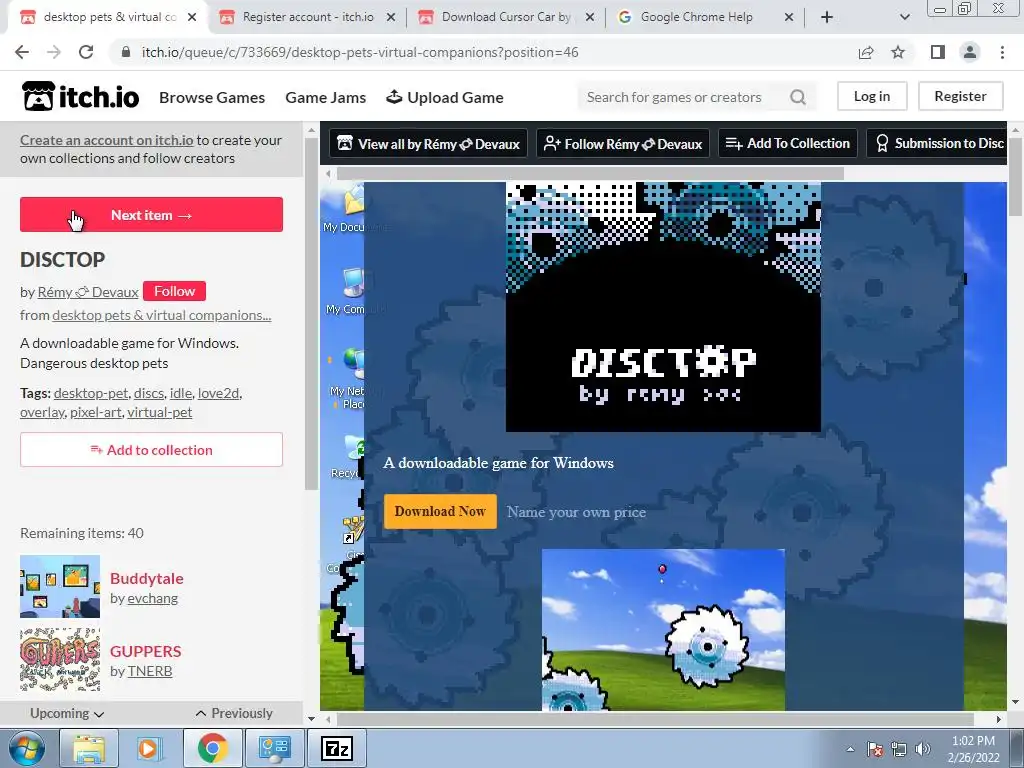1024x768 pixels.
Task: Click sidebar Add to collection button
Action: tap(152, 449)
